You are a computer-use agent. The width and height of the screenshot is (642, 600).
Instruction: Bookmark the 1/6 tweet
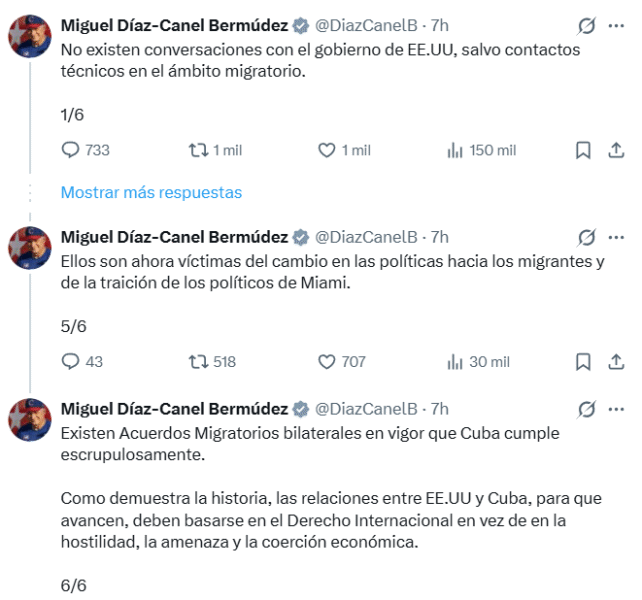point(583,150)
